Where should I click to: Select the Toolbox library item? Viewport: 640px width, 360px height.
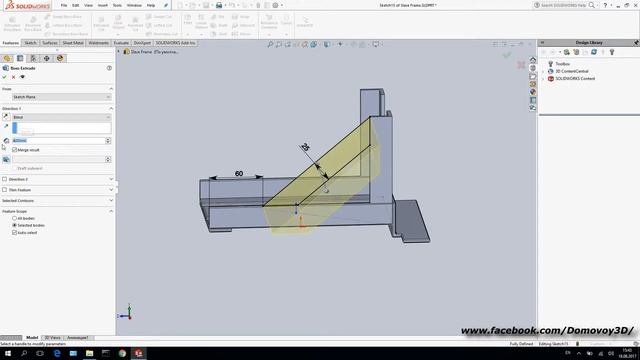pos(562,64)
